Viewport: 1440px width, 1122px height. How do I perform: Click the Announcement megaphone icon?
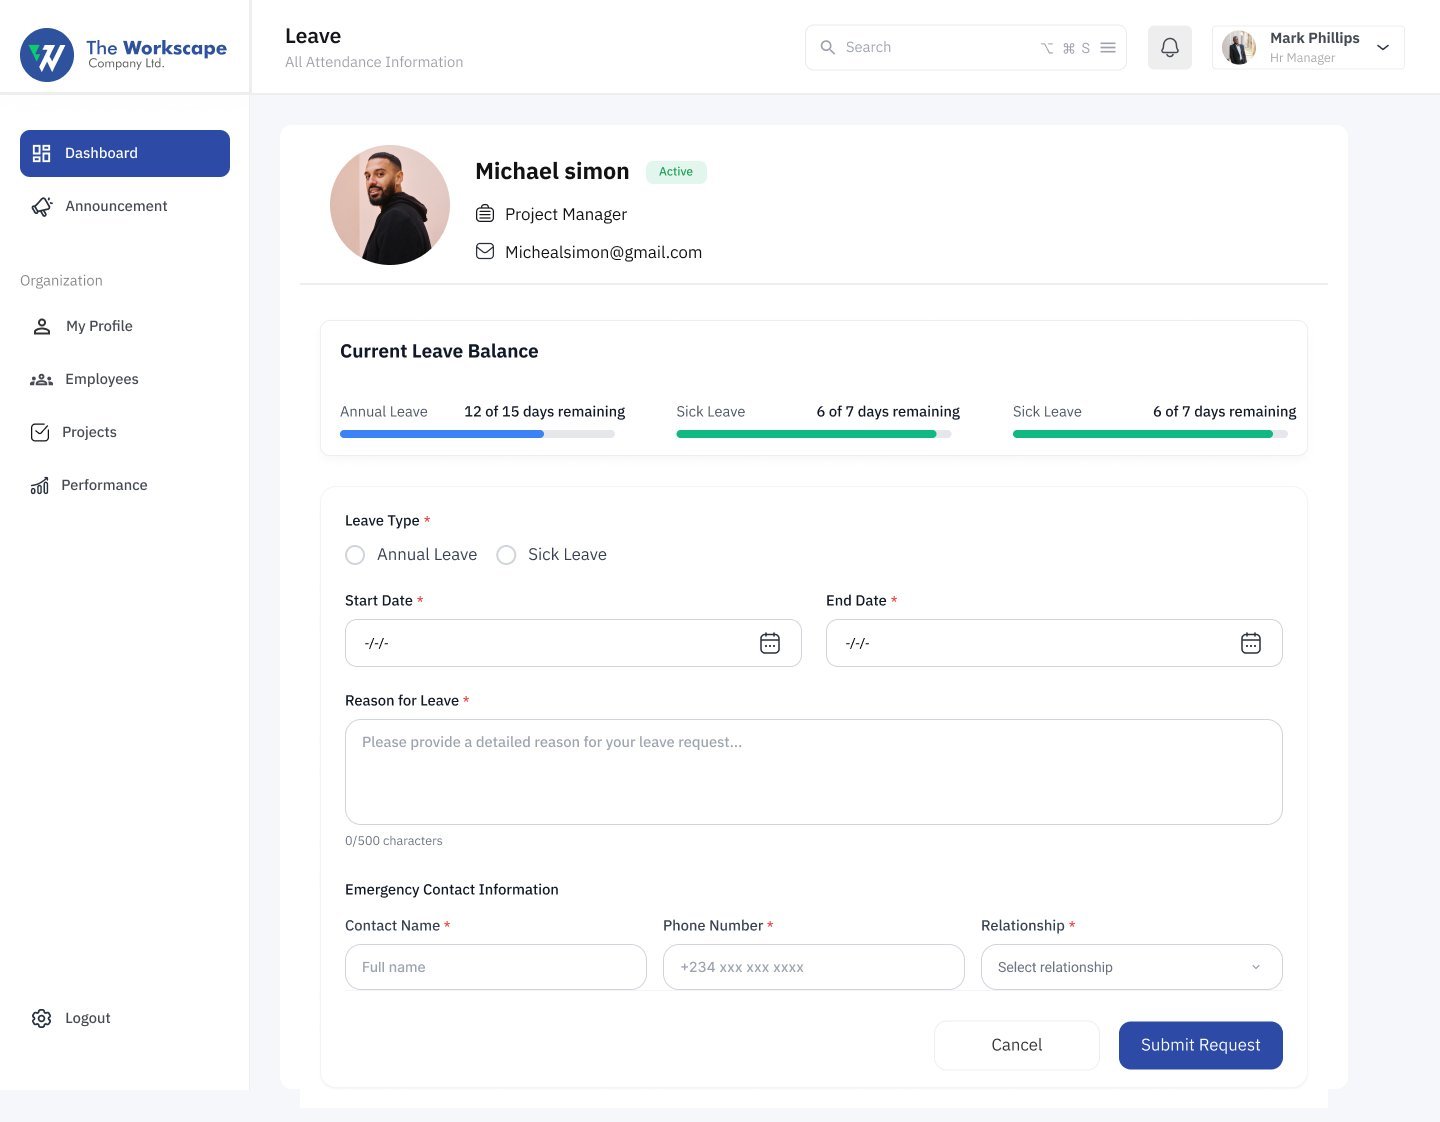pos(42,206)
